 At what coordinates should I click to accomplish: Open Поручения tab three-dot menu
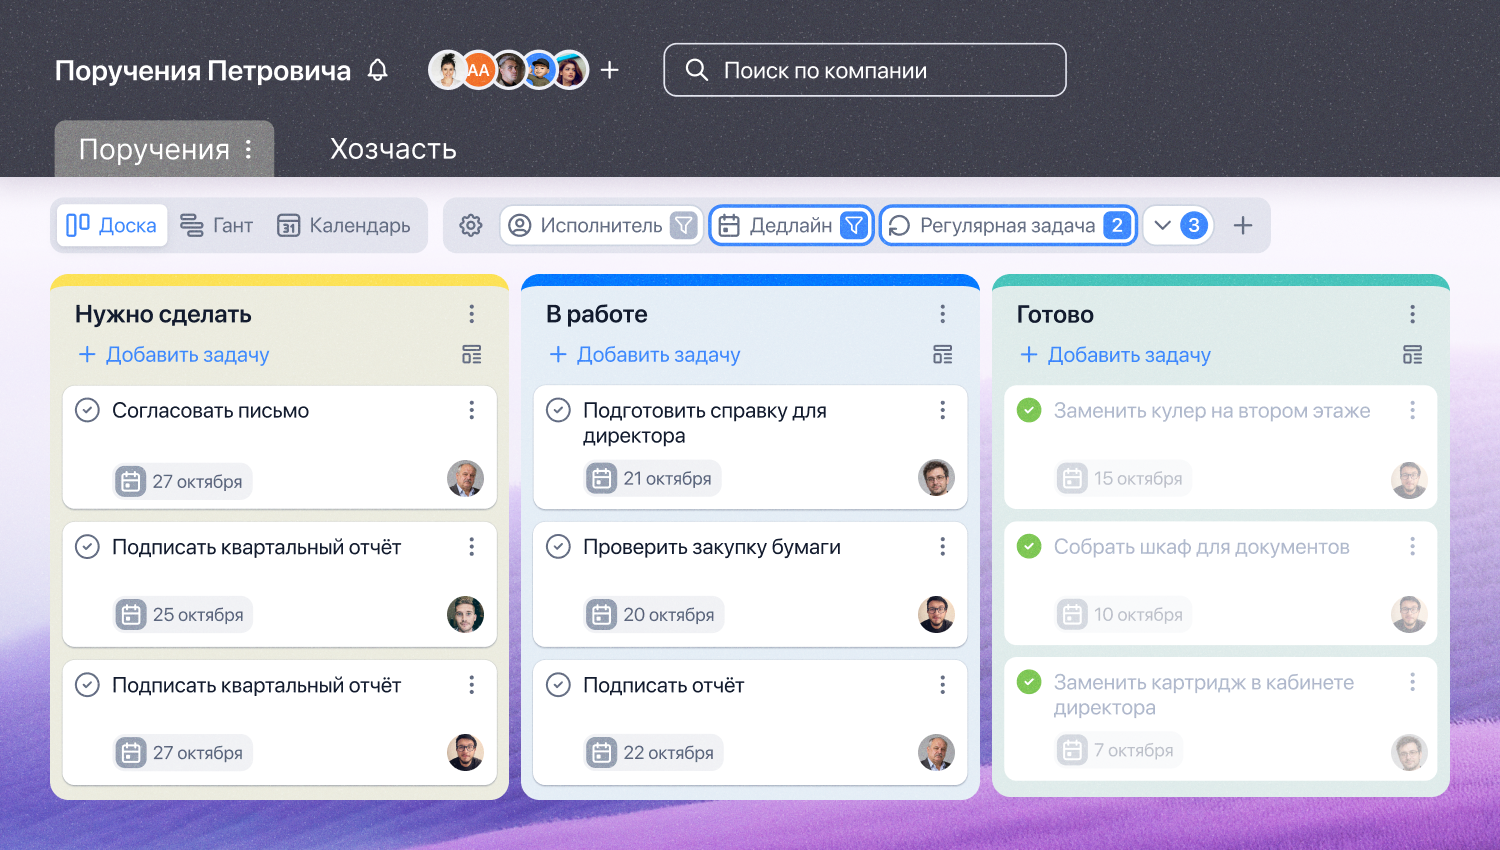point(248,149)
